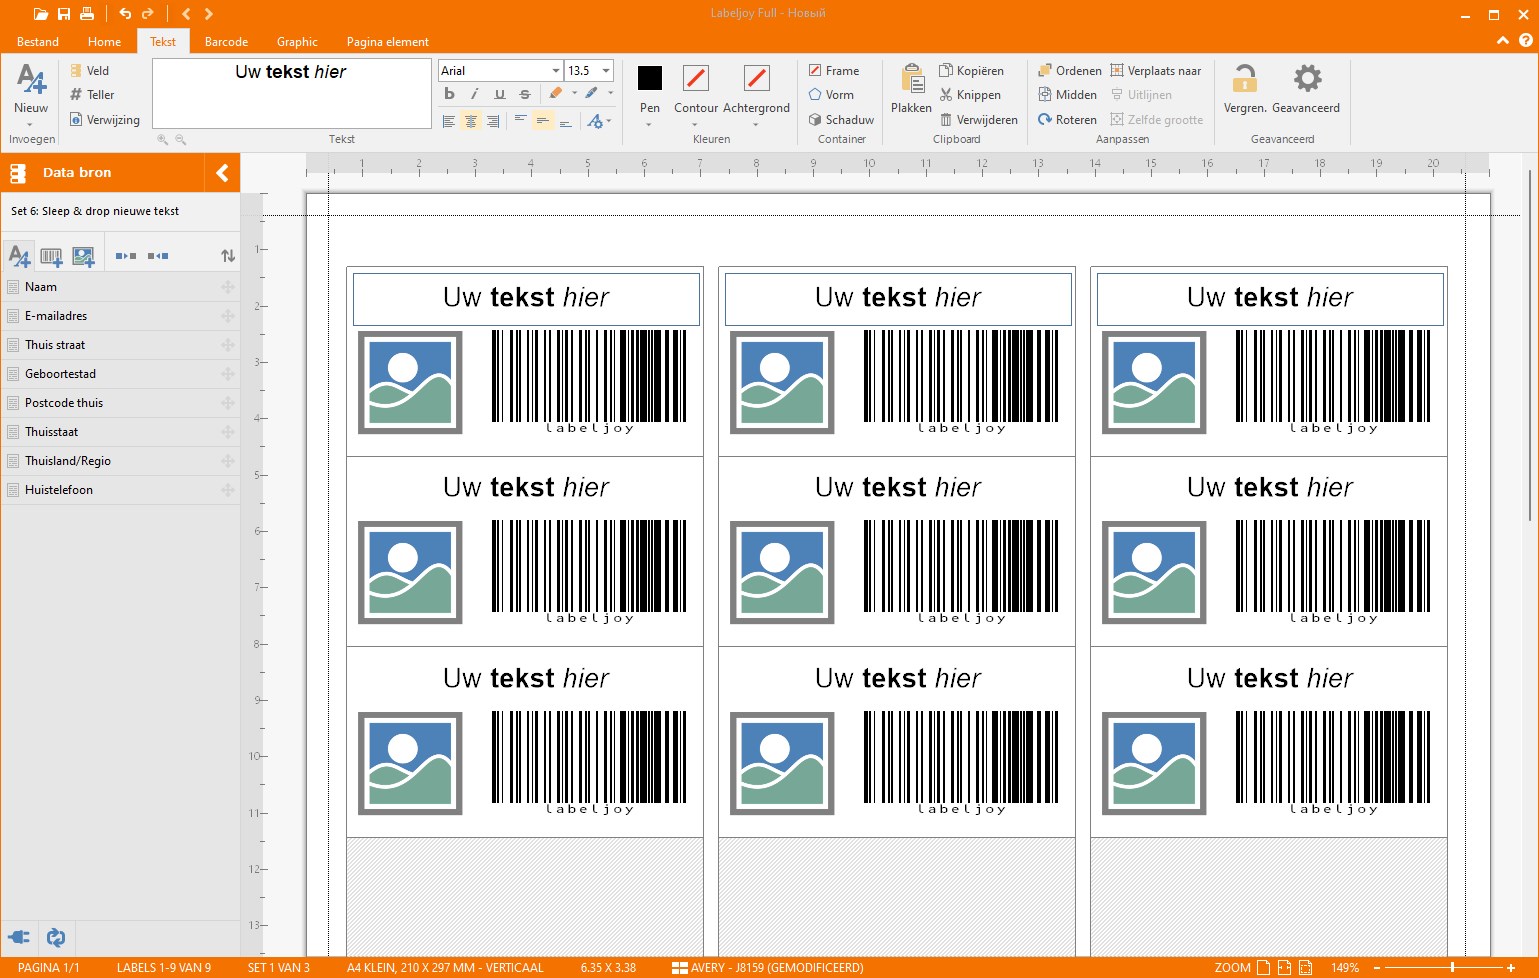The width and height of the screenshot is (1539, 978).
Task: Open the help question mark icon
Action: [x=1525, y=41]
